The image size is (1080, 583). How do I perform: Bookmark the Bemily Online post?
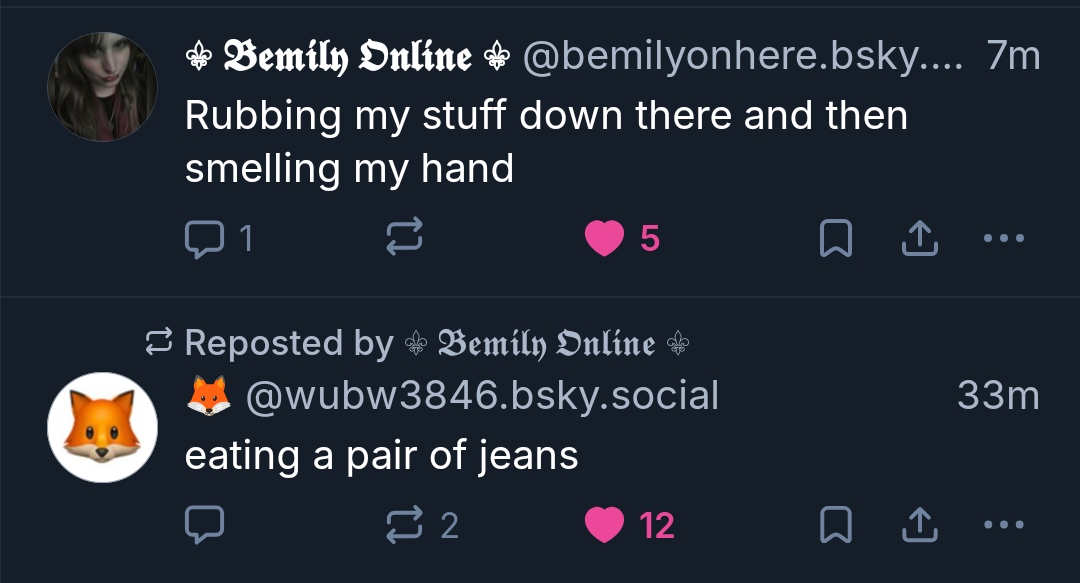[835, 238]
